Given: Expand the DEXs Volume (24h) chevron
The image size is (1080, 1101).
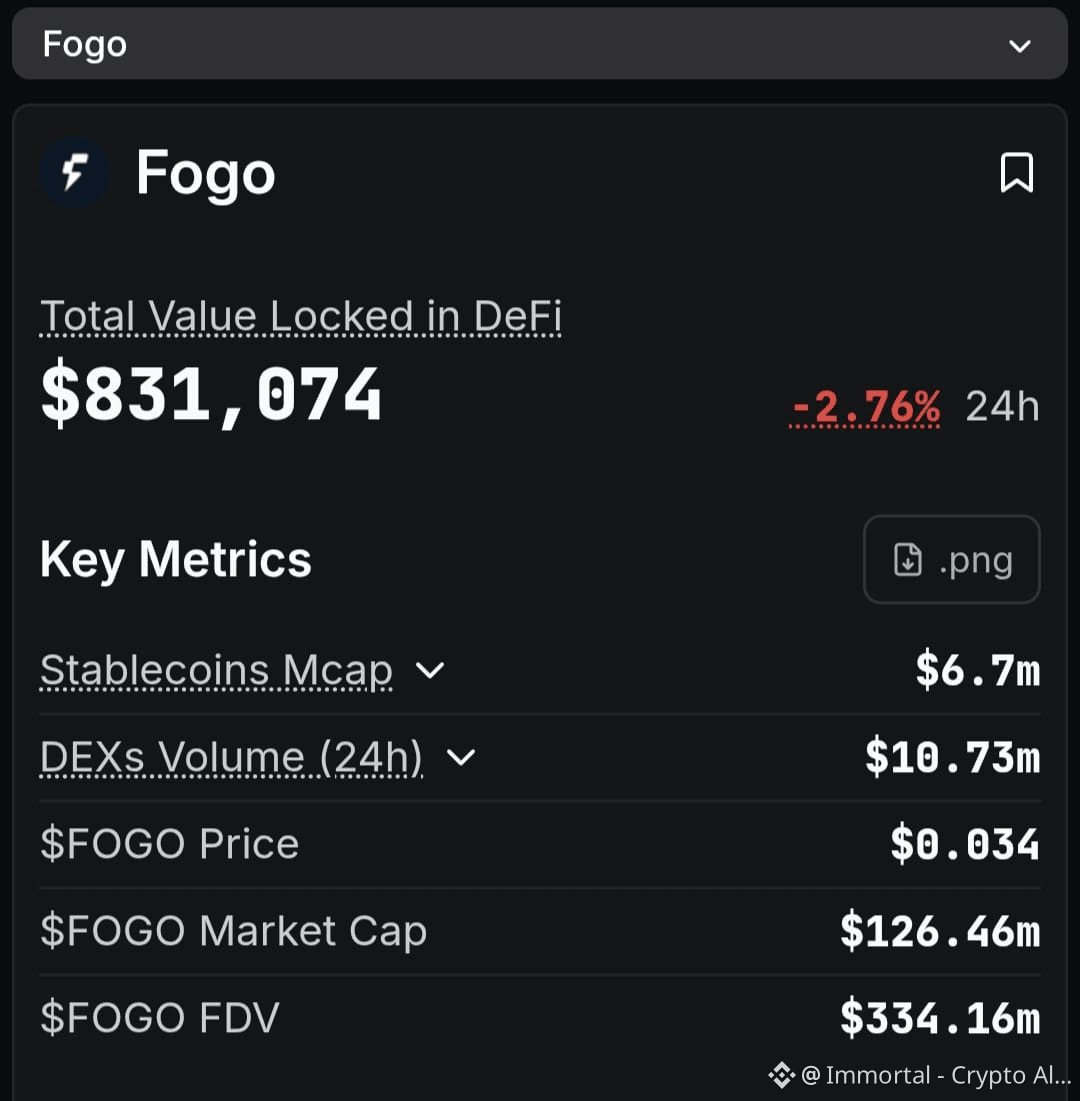Looking at the screenshot, I should 461,757.
